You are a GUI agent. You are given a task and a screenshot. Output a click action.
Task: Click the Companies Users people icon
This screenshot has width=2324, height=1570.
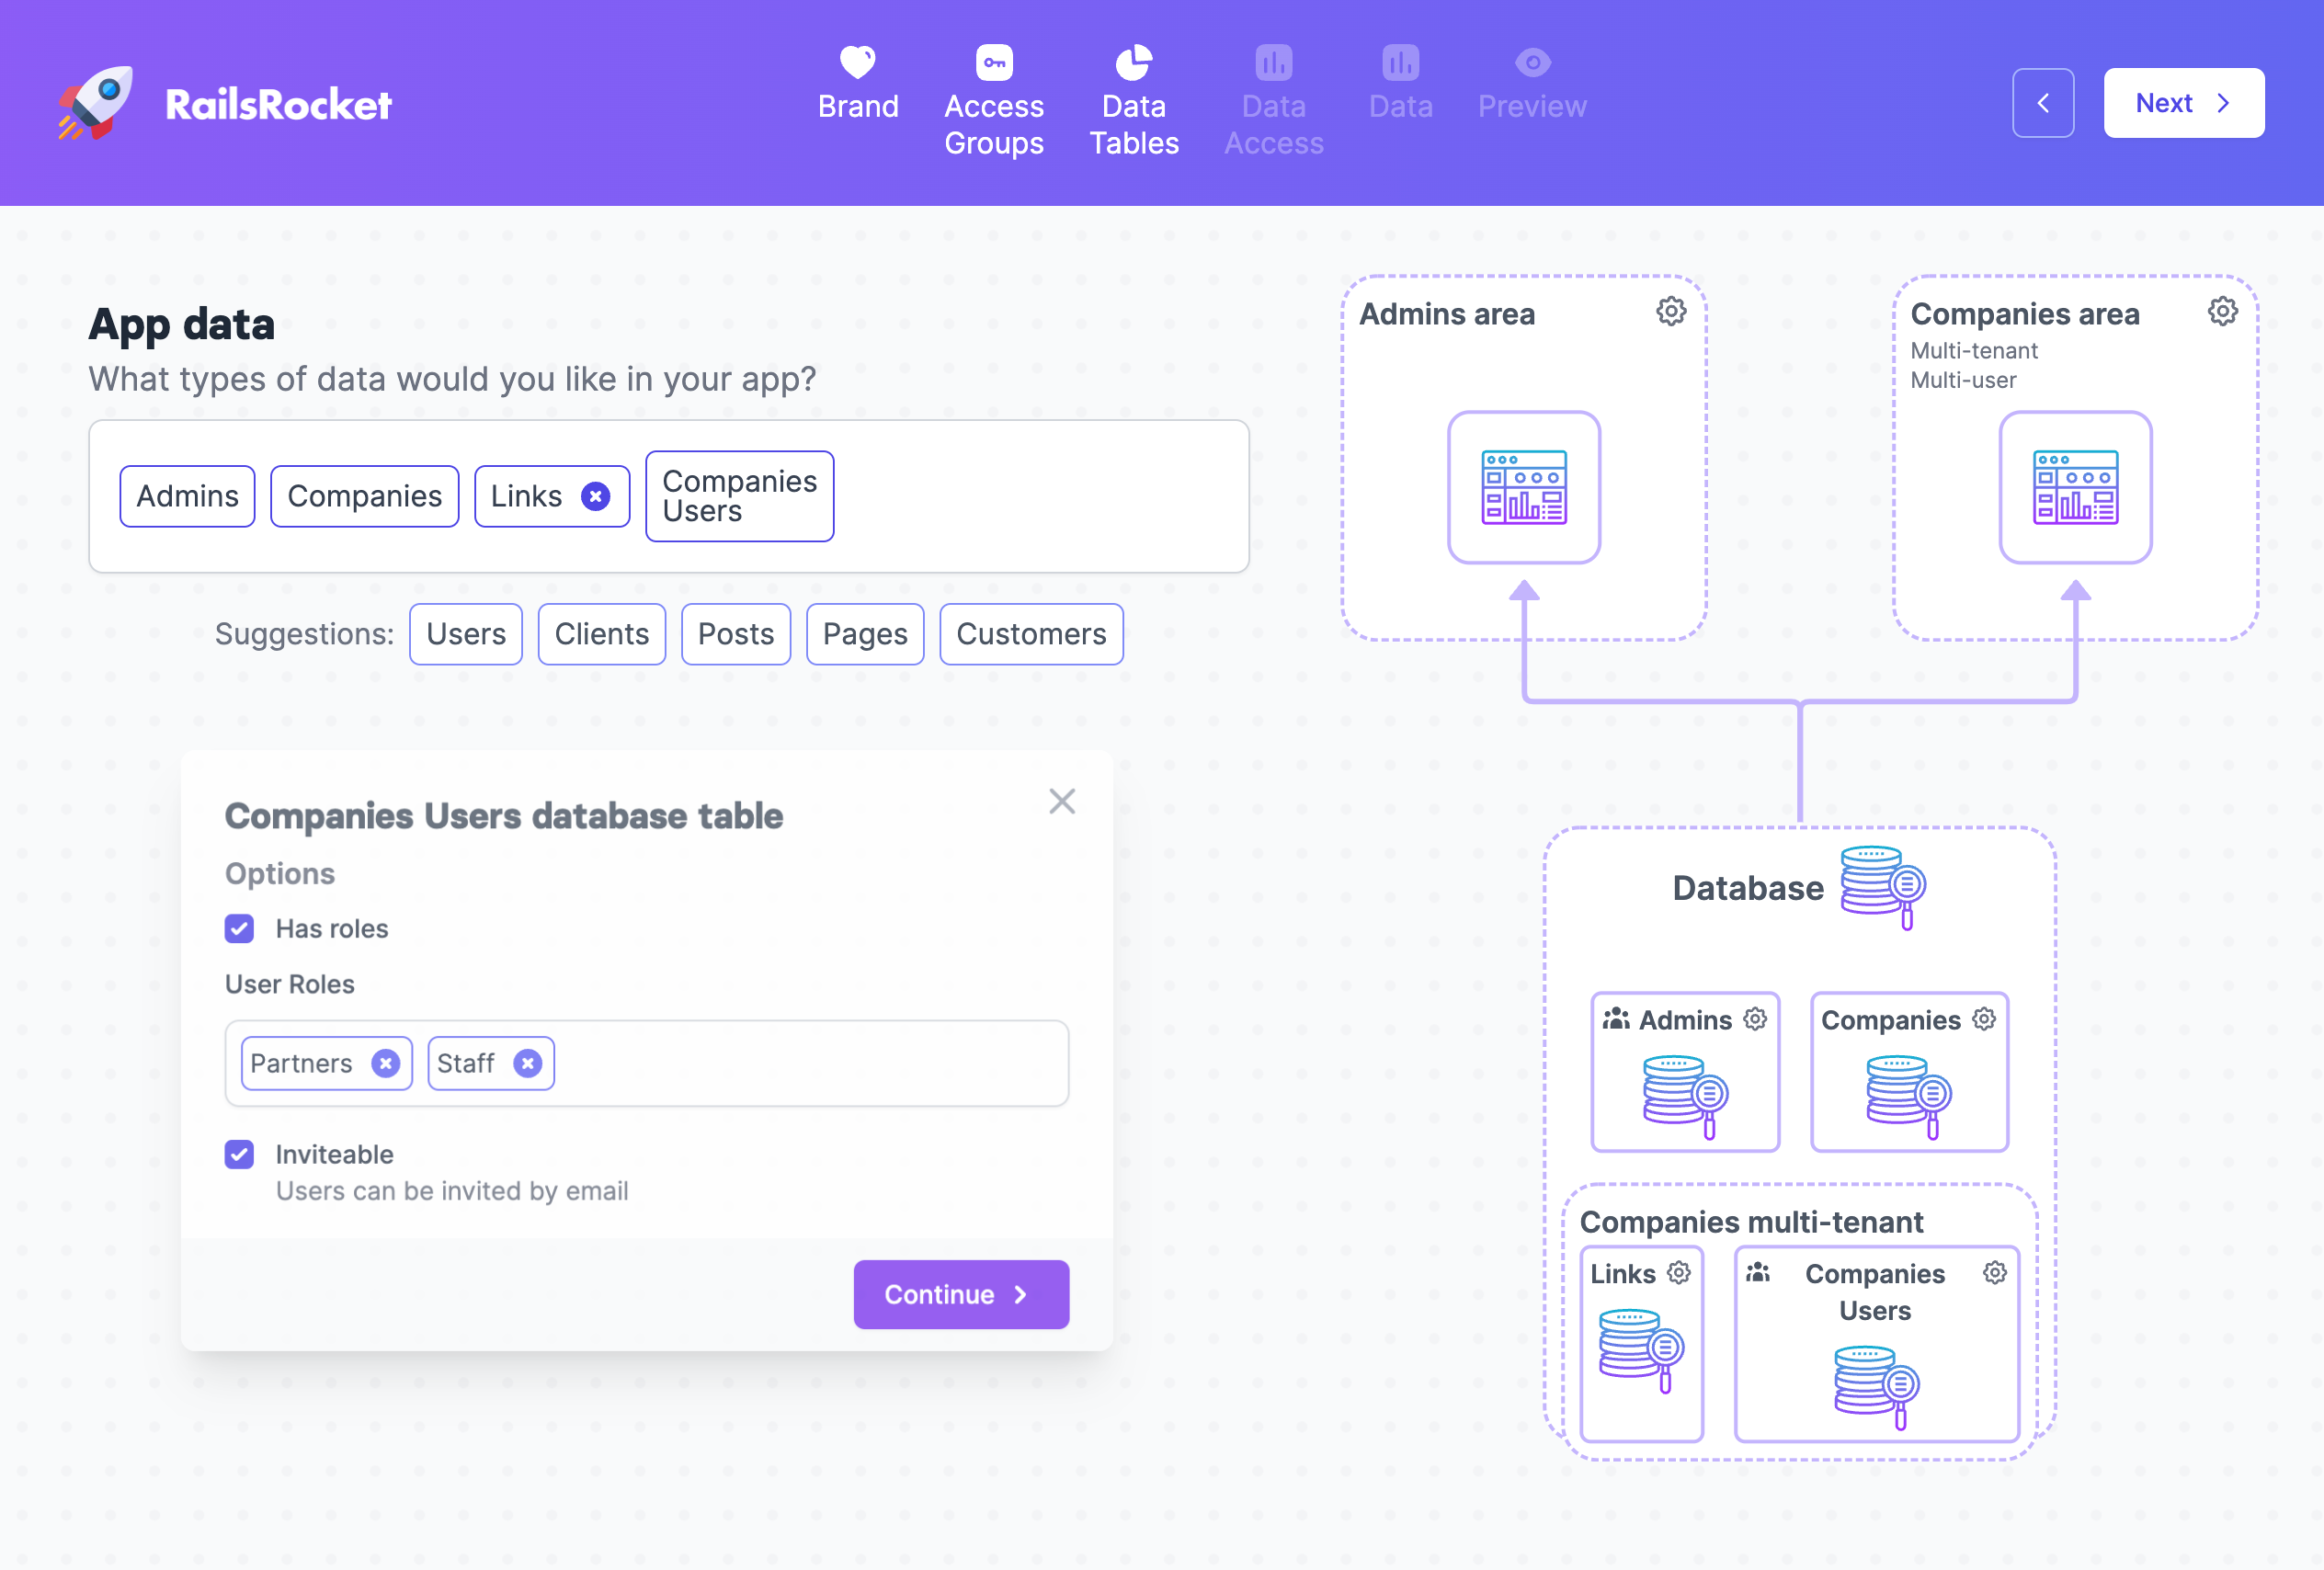click(x=1758, y=1272)
